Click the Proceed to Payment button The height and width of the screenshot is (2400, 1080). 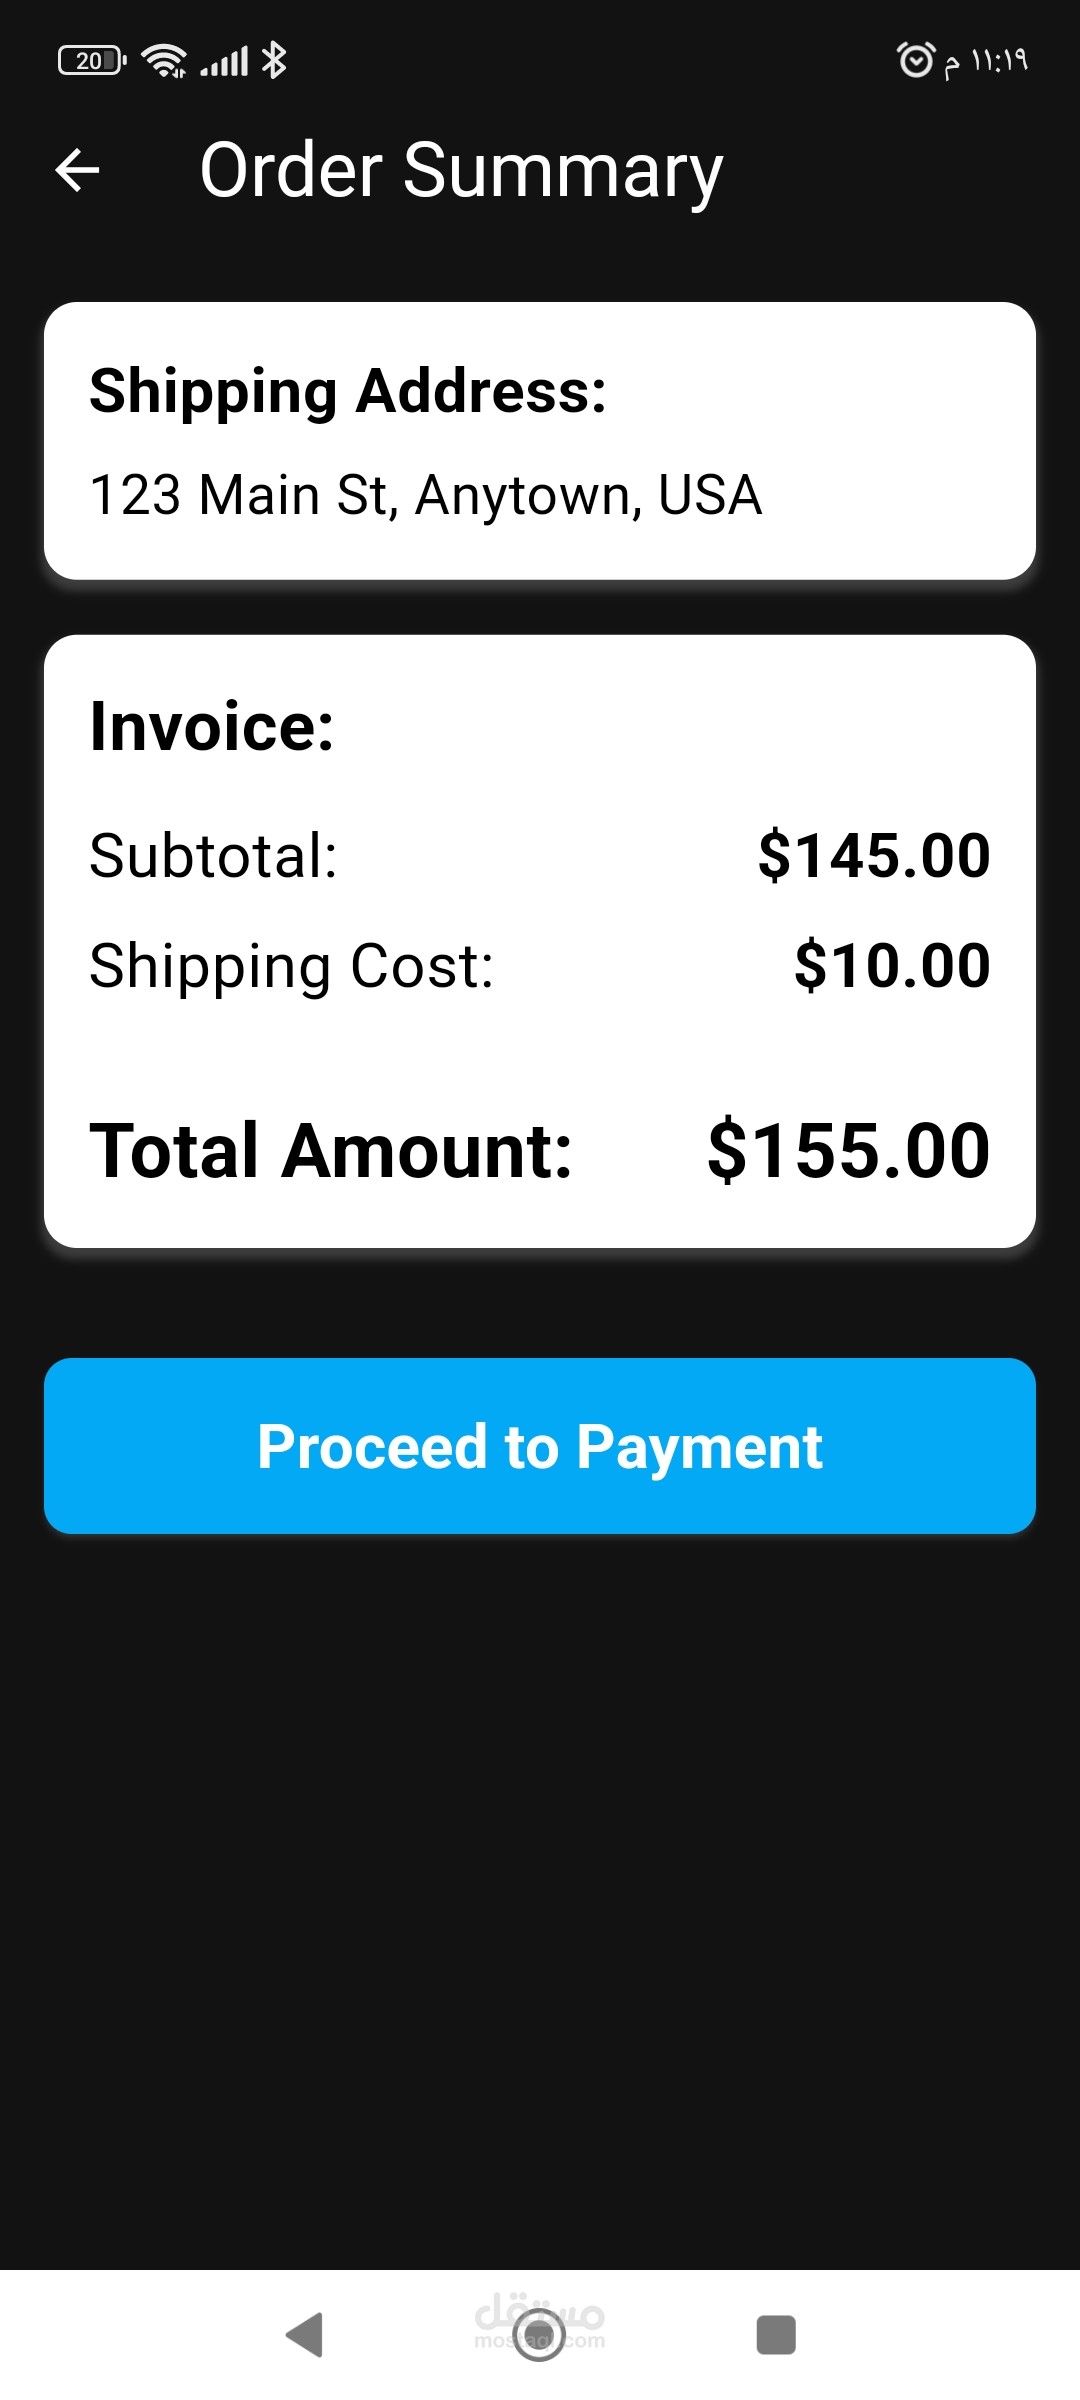[540, 1446]
